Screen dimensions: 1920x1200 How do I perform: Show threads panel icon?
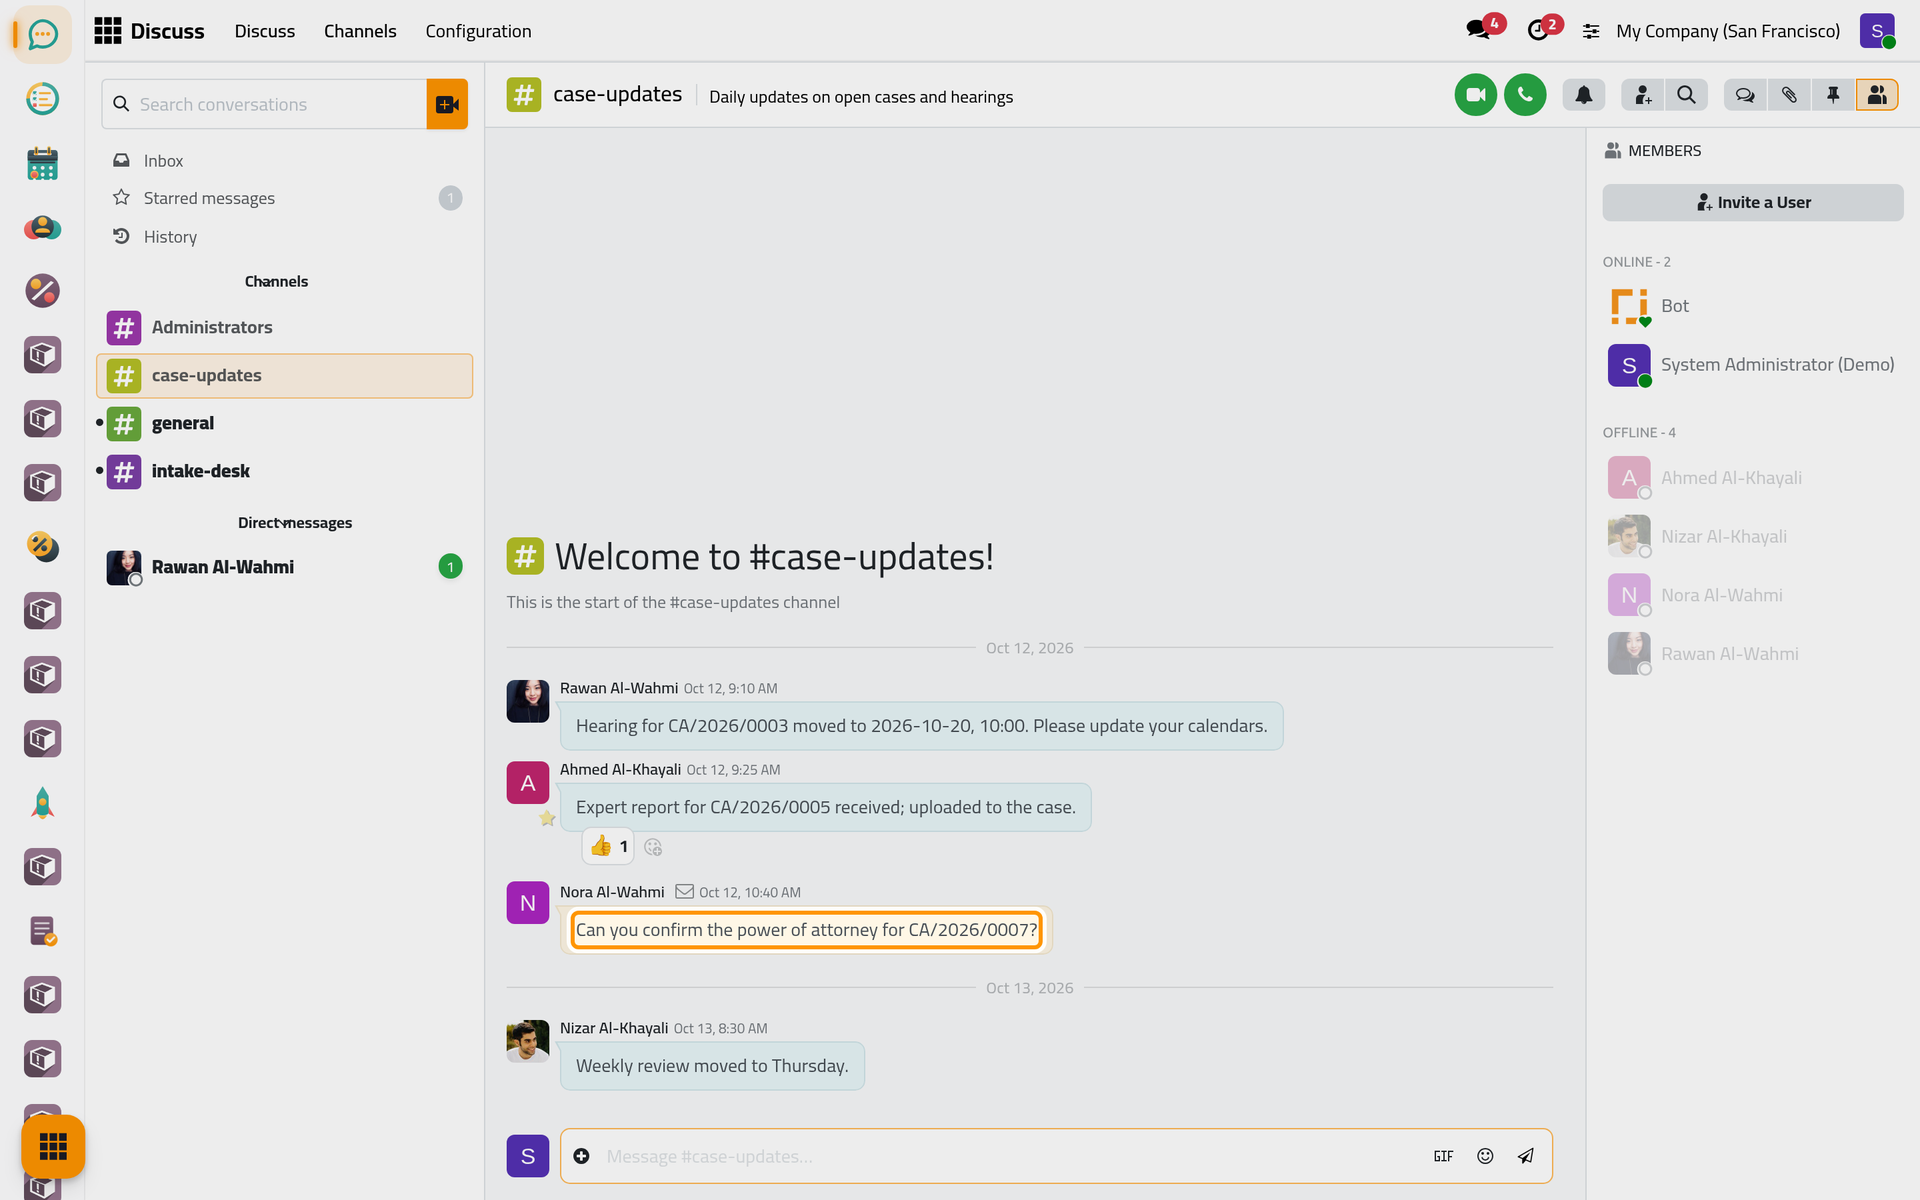[x=1745, y=95]
